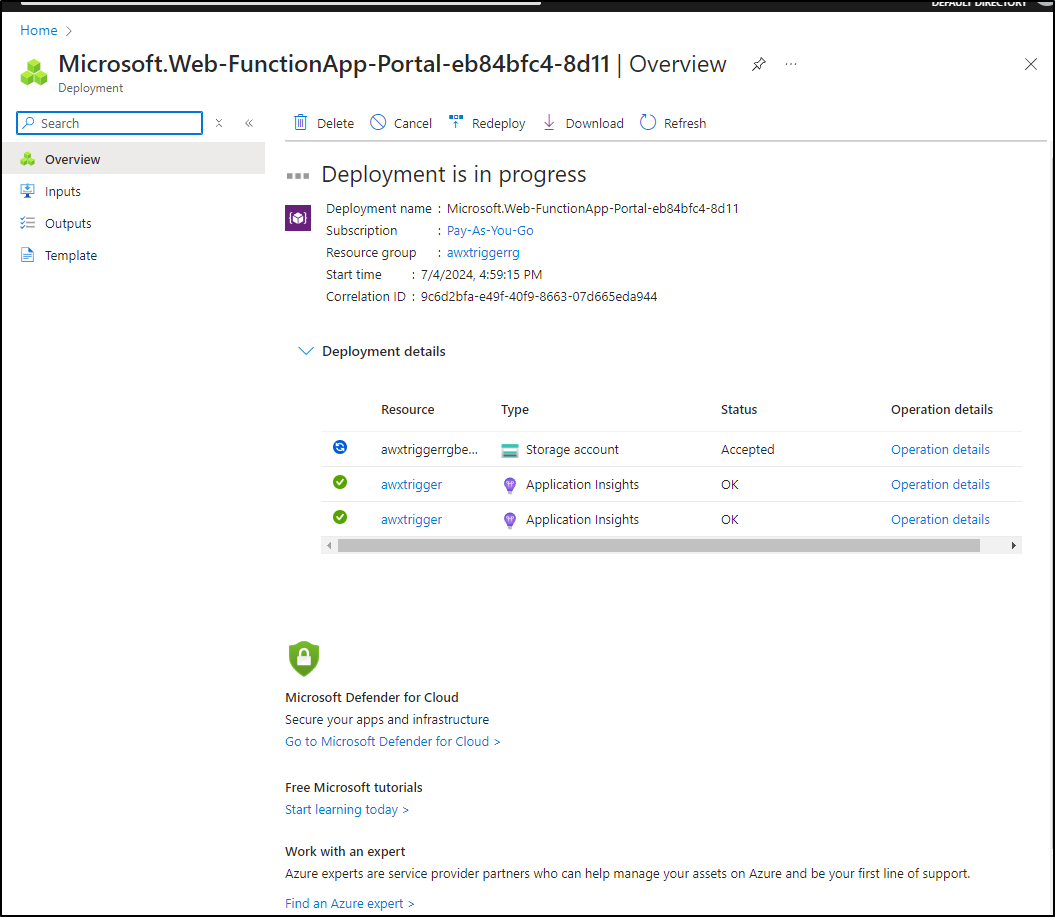Image resolution: width=1055 pixels, height=917 pixels.
Task: Click the Microsoft Defender for Cloud heading
Action: click(372, 698)
